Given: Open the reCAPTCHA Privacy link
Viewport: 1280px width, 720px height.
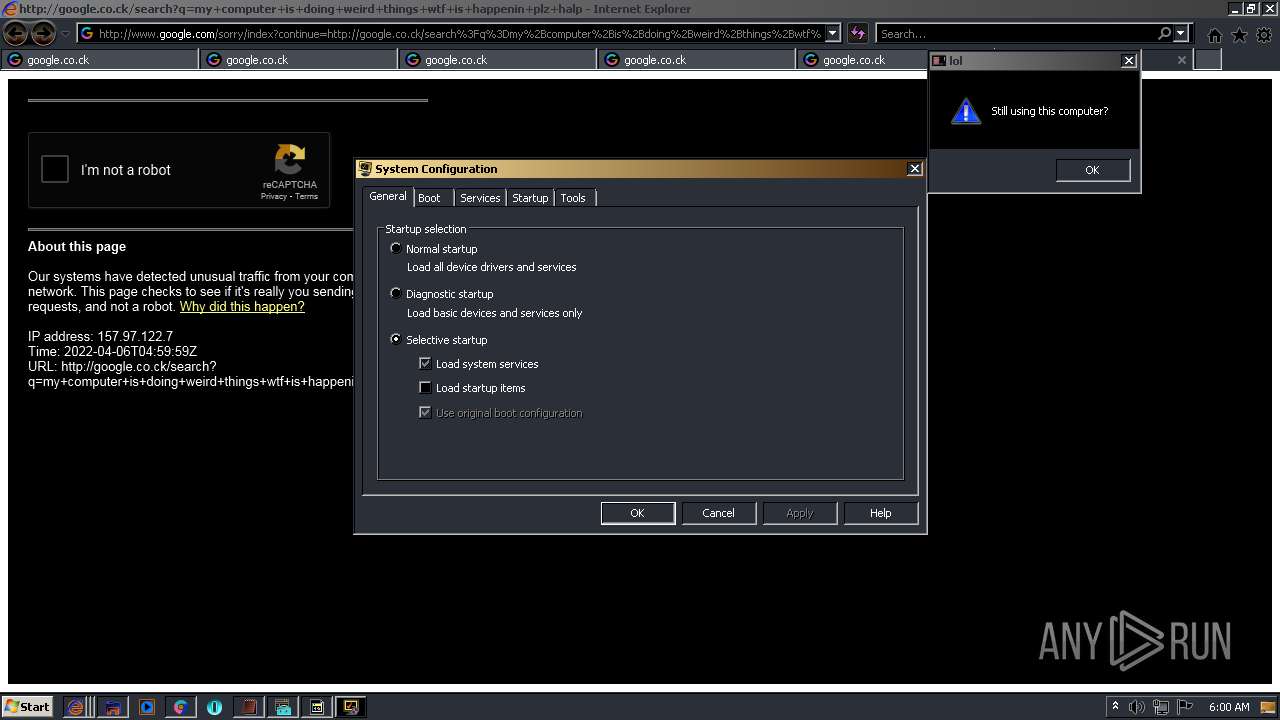Looking at the screenshot, I should point(274,196).
